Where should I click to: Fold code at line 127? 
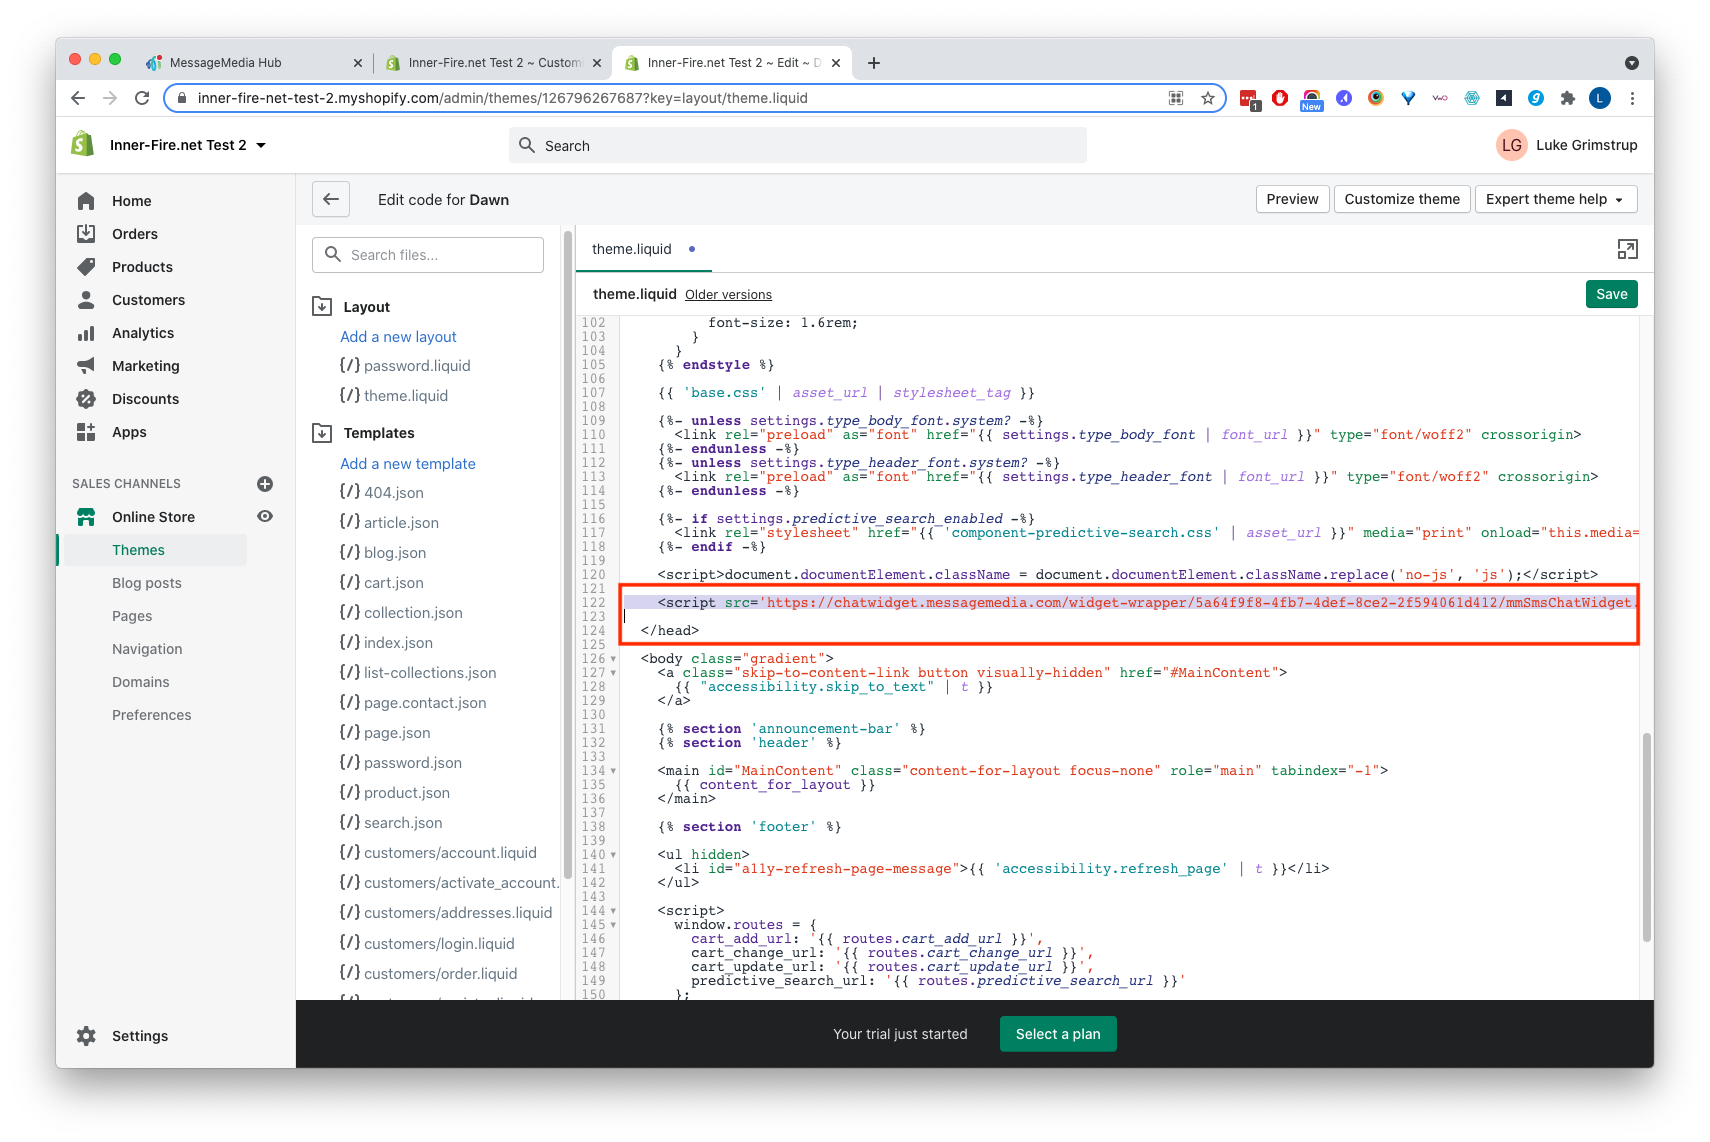(613, 673)
